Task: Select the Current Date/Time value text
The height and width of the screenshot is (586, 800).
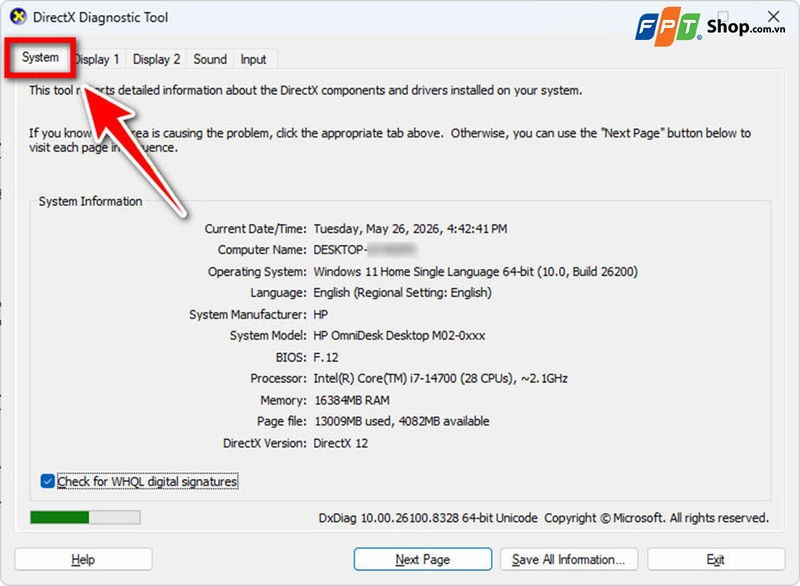Action: click(410, 228)
